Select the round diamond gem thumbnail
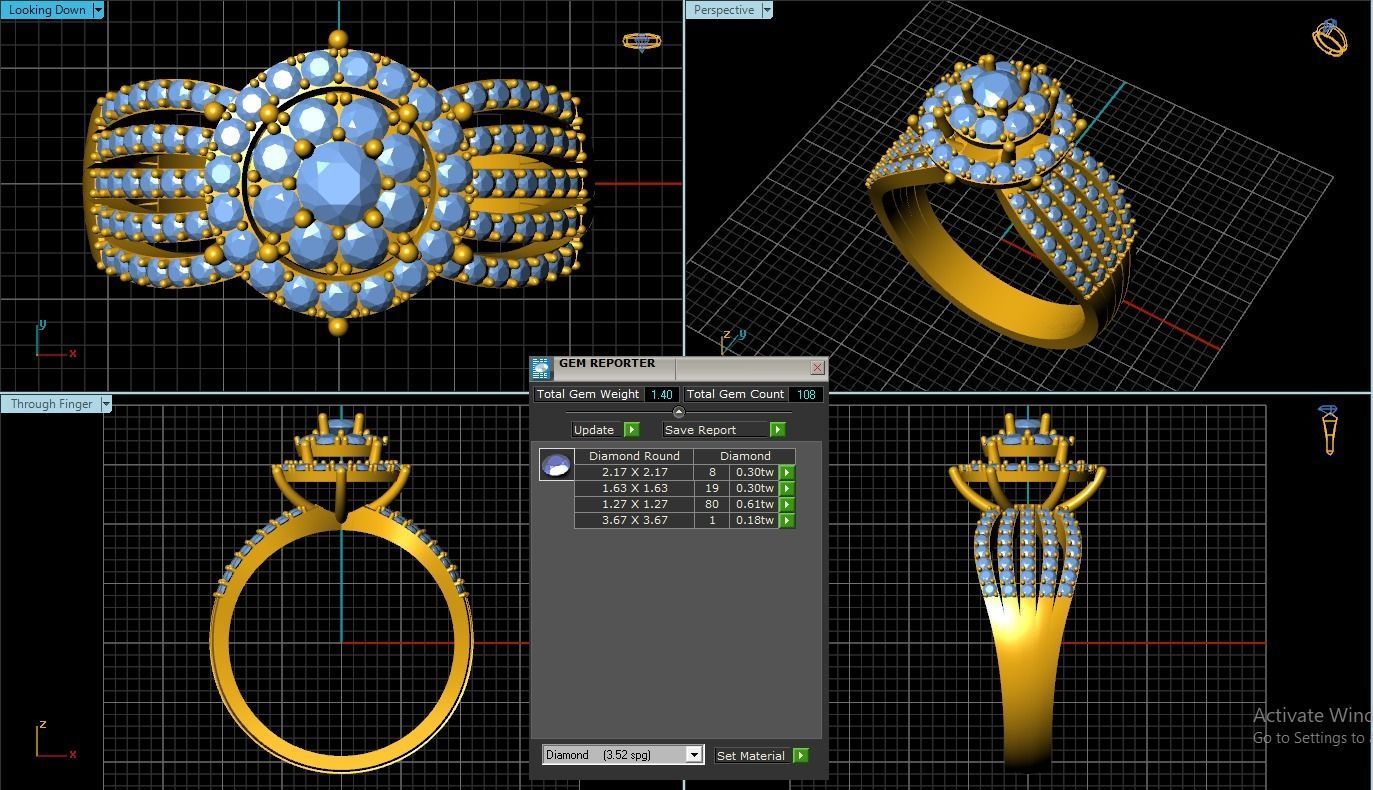This screenshot has height=790, width=1373. tap(556, 464)
